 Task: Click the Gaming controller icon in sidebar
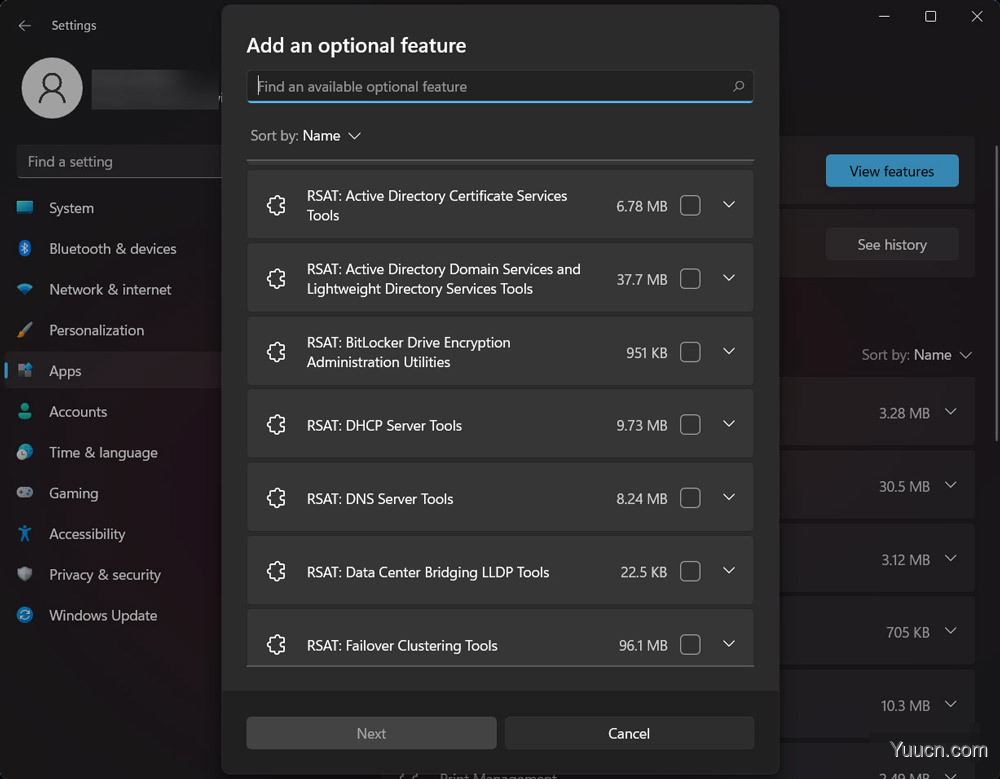coord(25,493)
